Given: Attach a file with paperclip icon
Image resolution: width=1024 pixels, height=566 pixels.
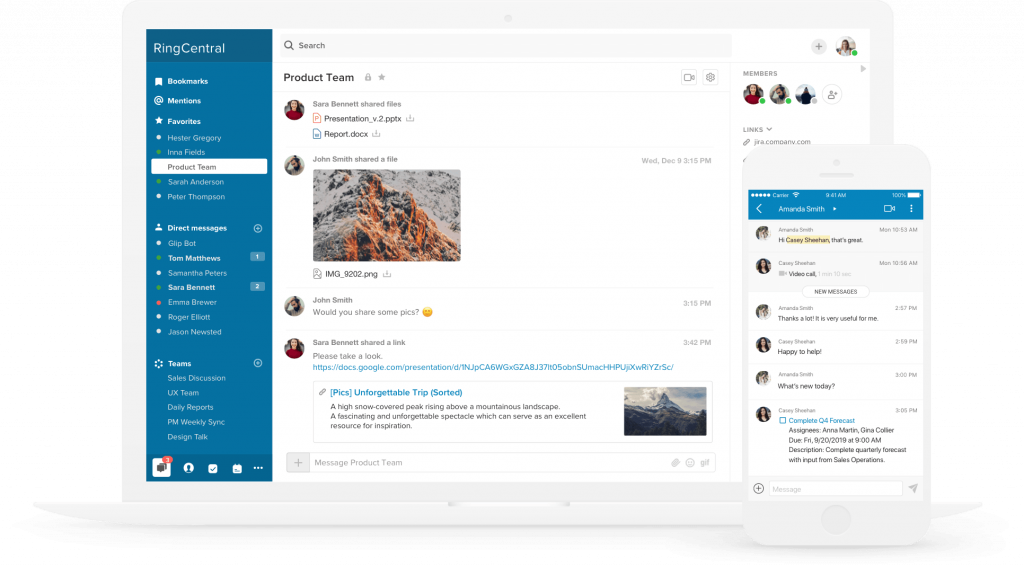Looking at the screenshot, I should click(x=675, y=463).
